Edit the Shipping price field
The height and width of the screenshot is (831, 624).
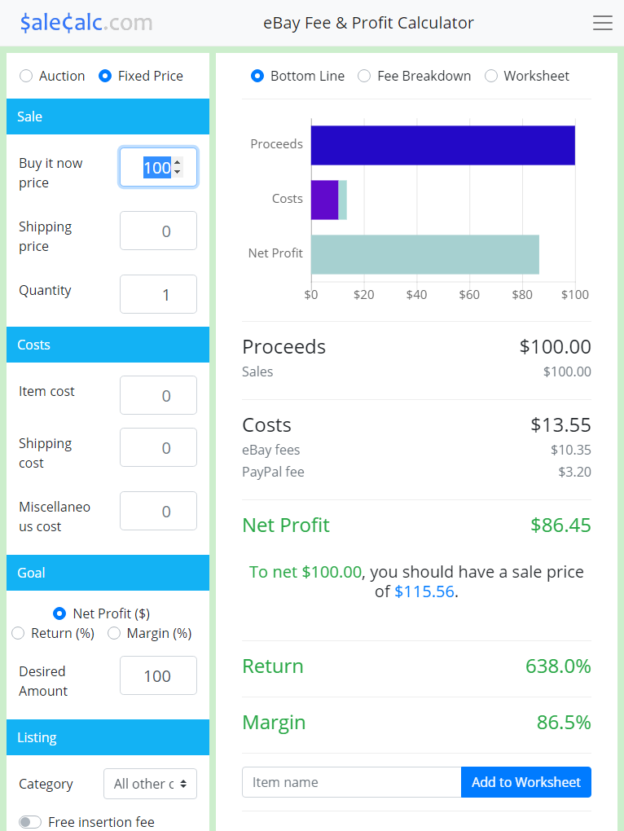pyautogui.click(x=157, y=230)
